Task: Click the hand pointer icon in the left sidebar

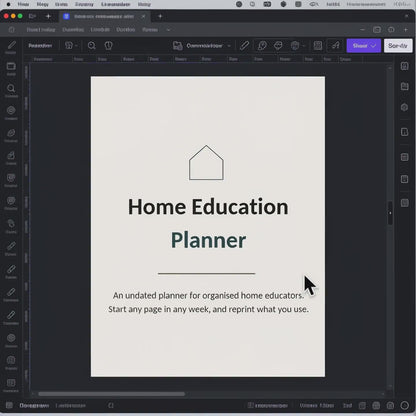Action: coord(11,224)
